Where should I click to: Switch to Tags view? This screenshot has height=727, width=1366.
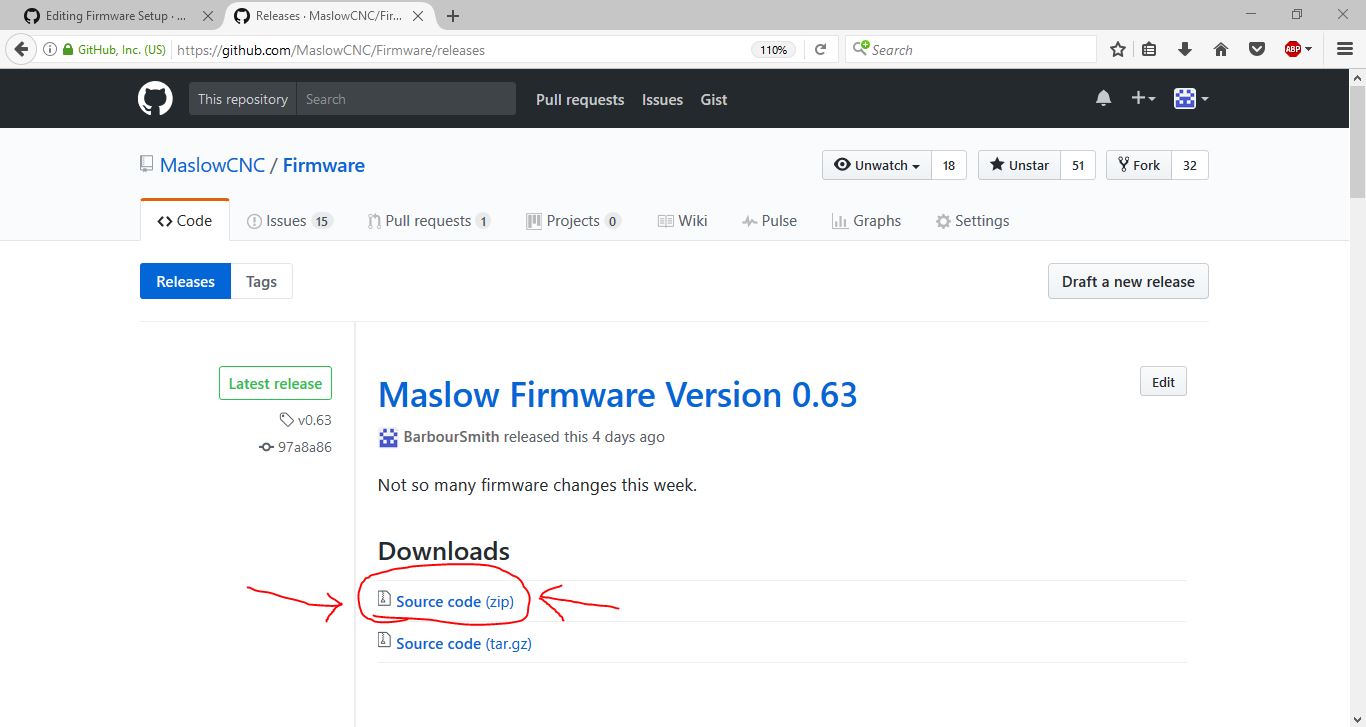pos(261,281)
